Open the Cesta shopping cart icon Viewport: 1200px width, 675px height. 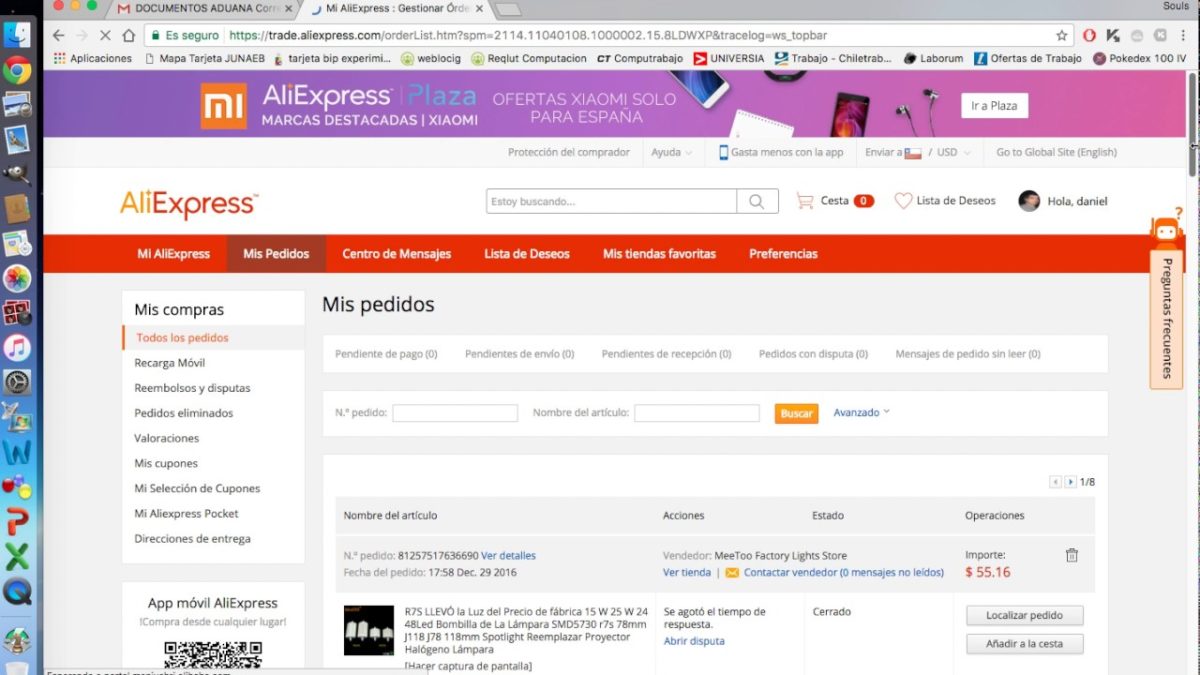click(x=805, y=201)
